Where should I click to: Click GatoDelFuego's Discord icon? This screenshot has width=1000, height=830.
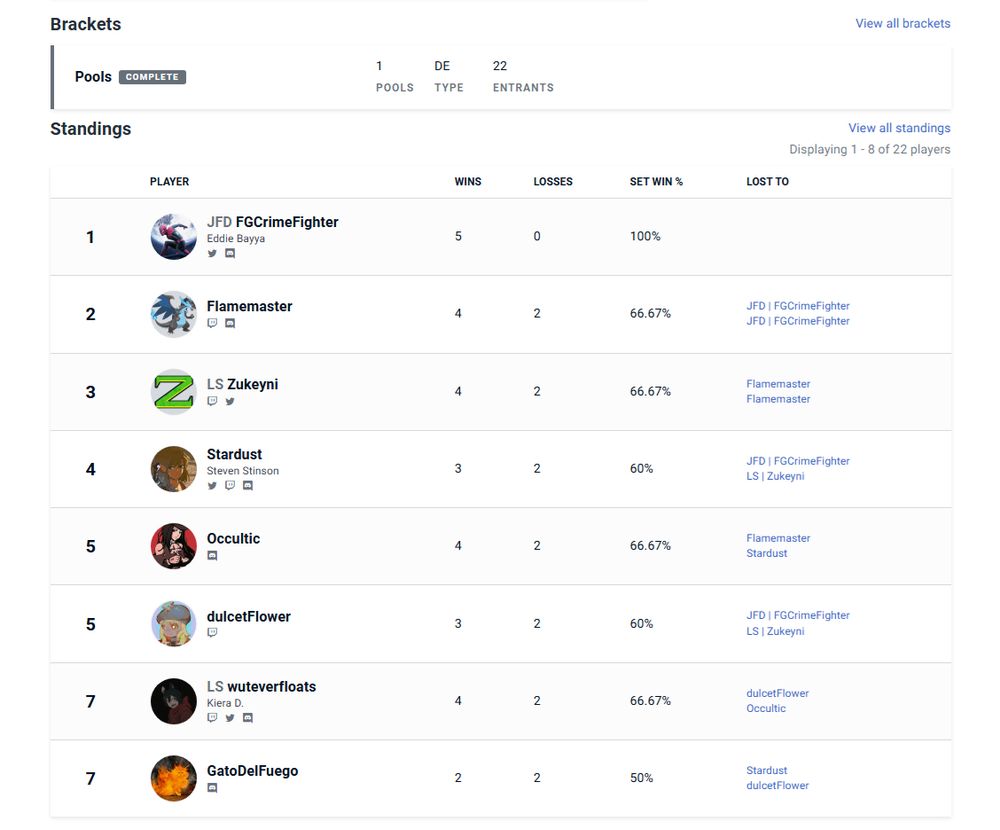pyautogui.click(x=212, y=788)
